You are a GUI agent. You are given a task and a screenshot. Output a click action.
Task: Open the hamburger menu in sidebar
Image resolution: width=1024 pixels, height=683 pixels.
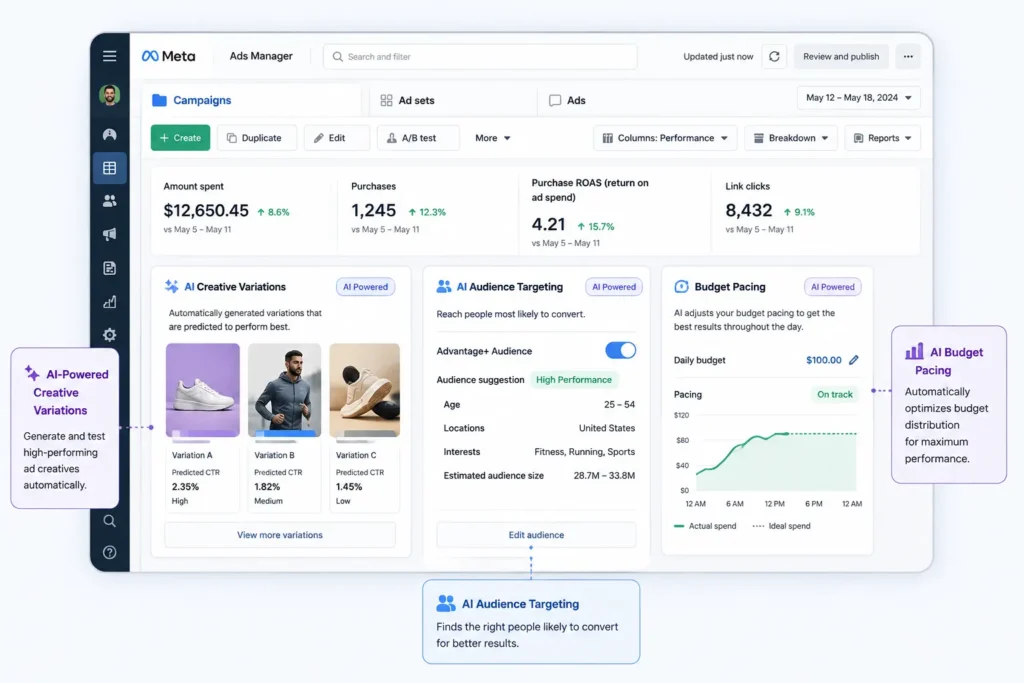point(110,56)
